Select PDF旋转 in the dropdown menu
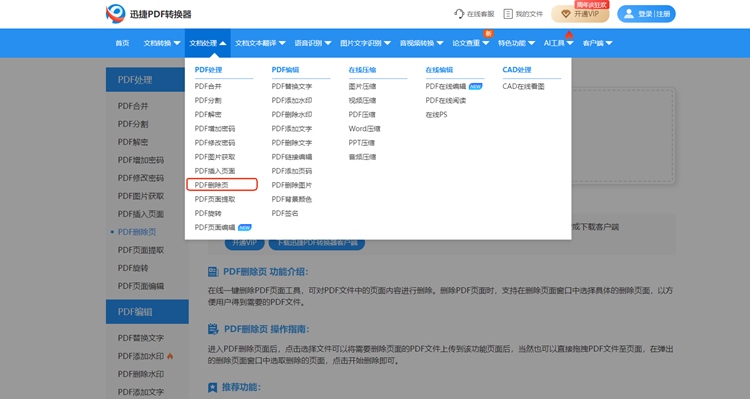This screenshot has height=399, width=750. [x=208, y=213]
